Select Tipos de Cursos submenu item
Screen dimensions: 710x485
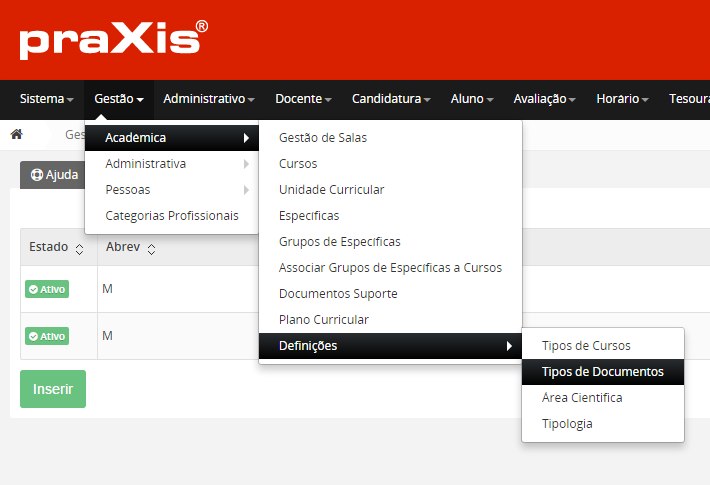[603, 346]
